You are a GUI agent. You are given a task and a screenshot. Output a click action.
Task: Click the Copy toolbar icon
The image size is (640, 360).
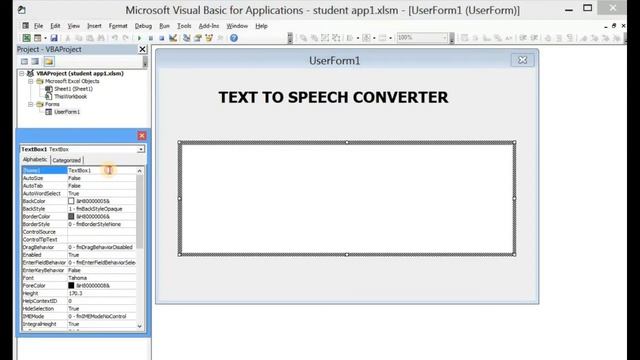coord(79,38)
